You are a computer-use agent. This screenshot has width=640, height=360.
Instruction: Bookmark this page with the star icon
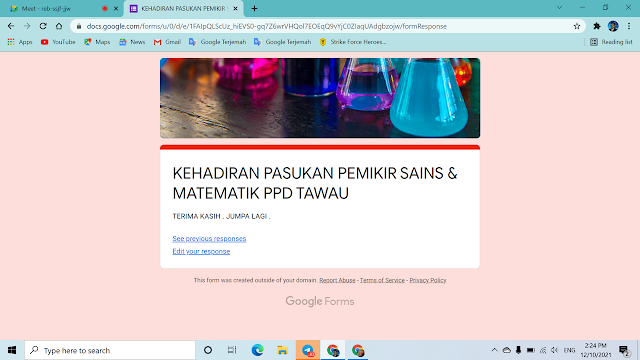click(577, 26)
